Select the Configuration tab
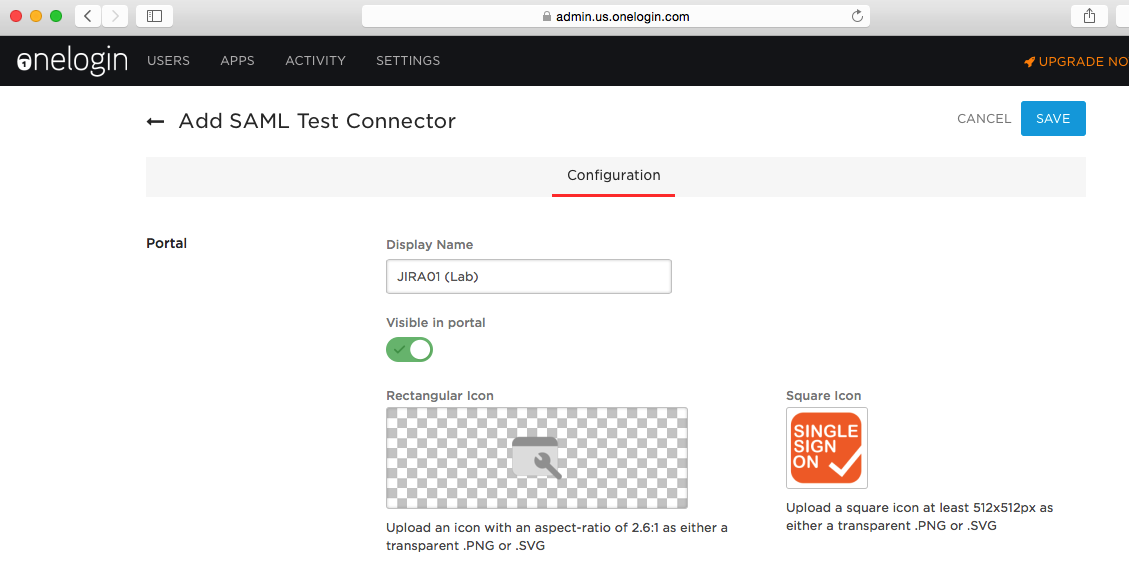This screenshot has width=1129, height=573. 613,176
